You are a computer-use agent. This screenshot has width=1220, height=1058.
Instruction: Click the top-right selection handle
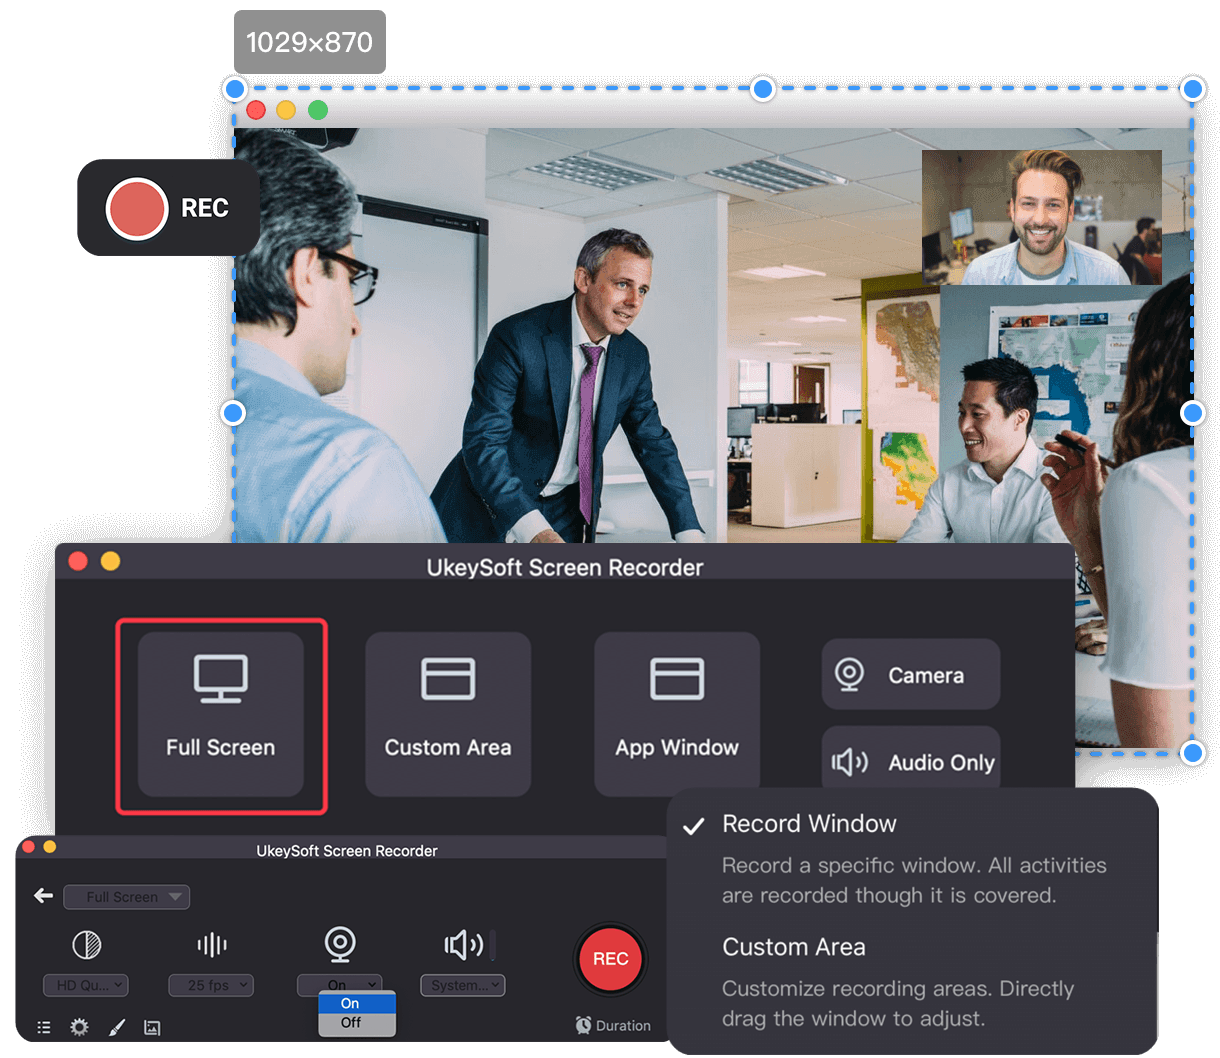1192,89
